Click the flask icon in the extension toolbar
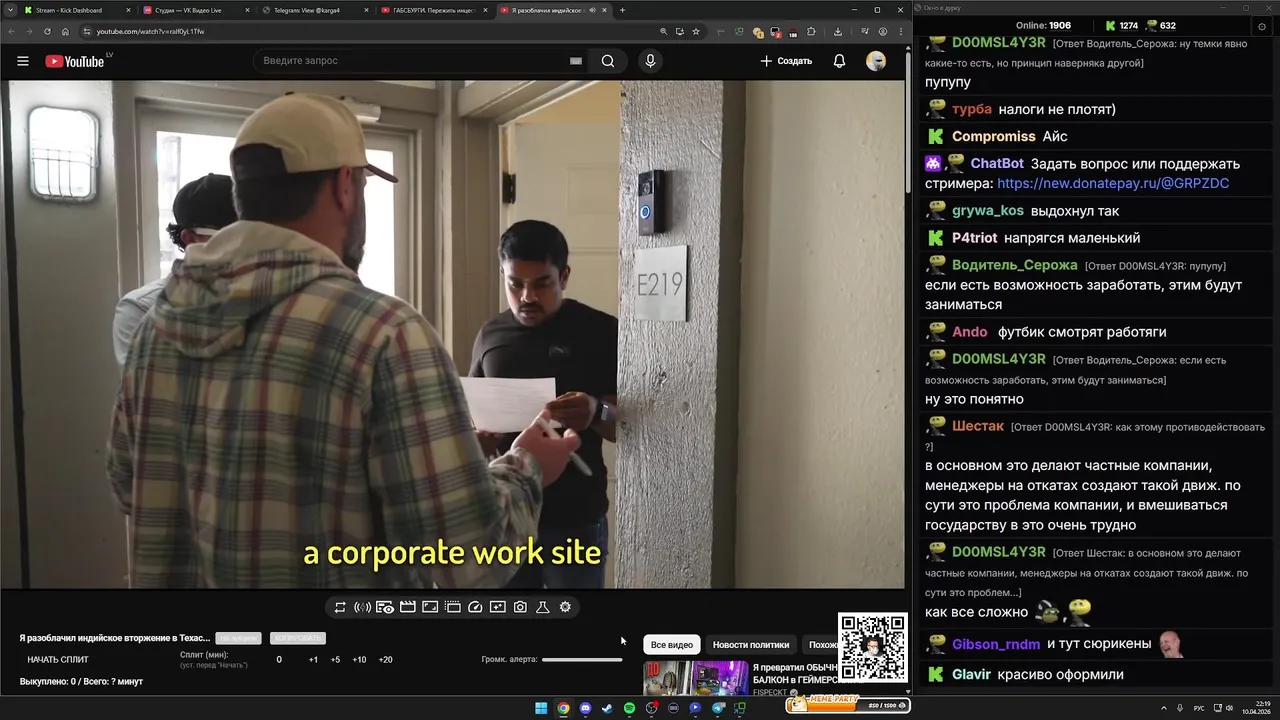Screen dimensions: 1280x720 [x=543, y=607]
